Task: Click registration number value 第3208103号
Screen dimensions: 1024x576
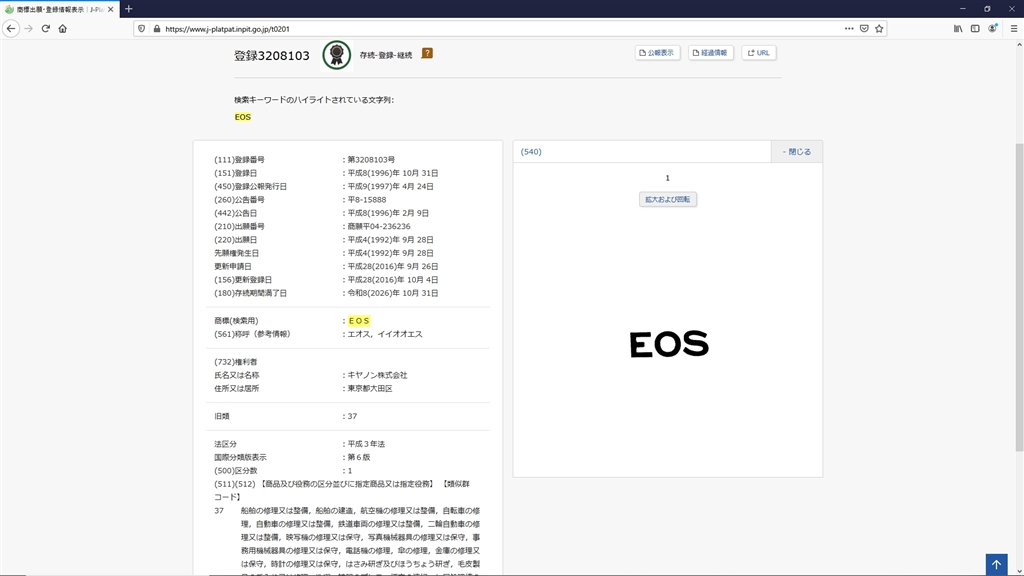Action: click(x=371, y=159)
